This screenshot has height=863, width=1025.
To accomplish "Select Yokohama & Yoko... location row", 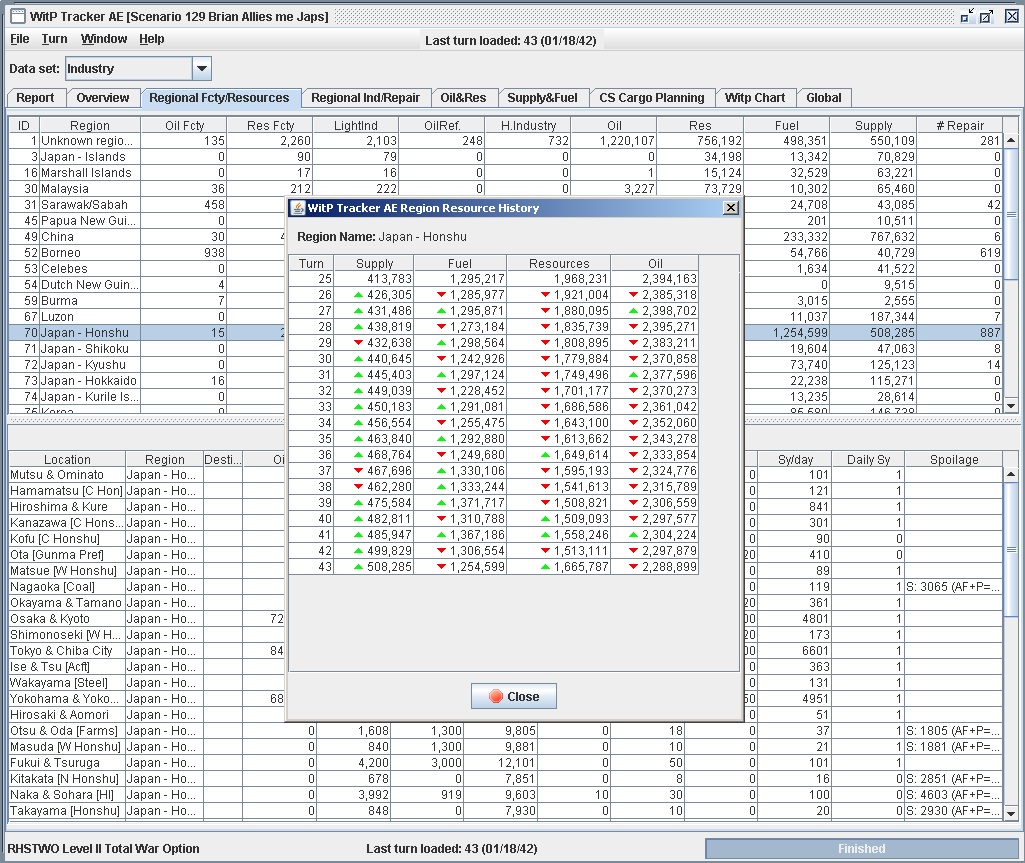I will [146, 699].
